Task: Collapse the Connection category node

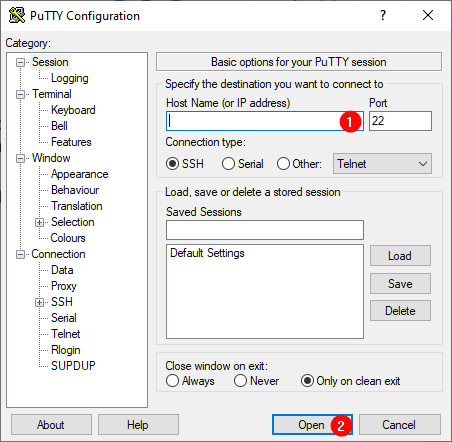Action: 20,255
